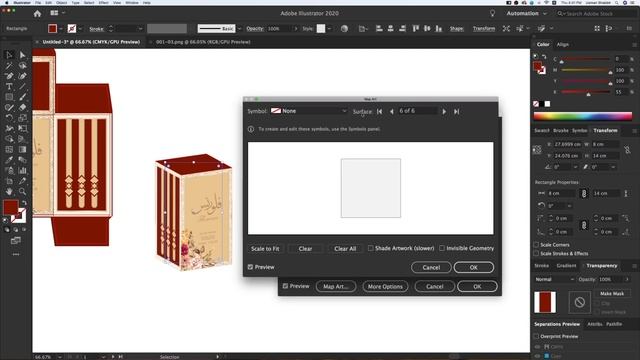Select the Magic Wand tool

click(x=9, y=65)
